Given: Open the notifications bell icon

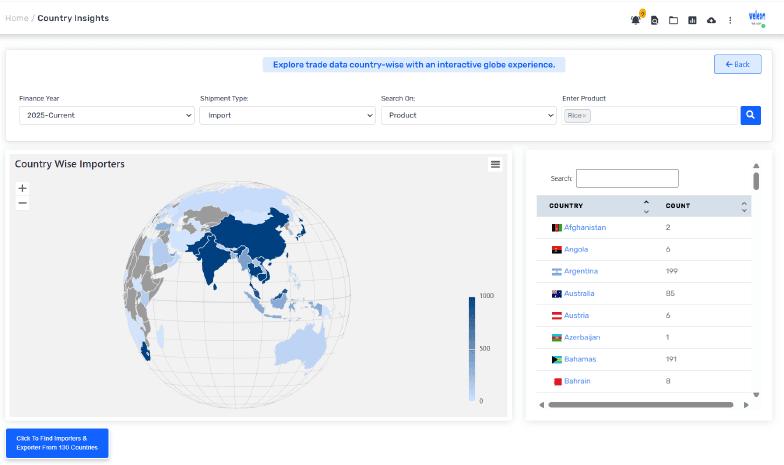Looking at the screenshot, I should click(635, 20).
